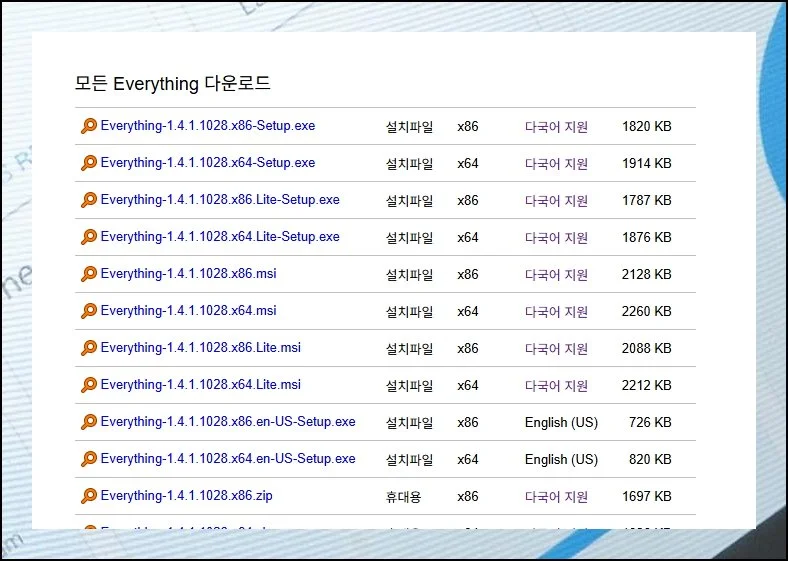Click x86 architecture cell in x86.Lite.msi row
Viewport: 788px width, 561px height.
tap(468, 349)
